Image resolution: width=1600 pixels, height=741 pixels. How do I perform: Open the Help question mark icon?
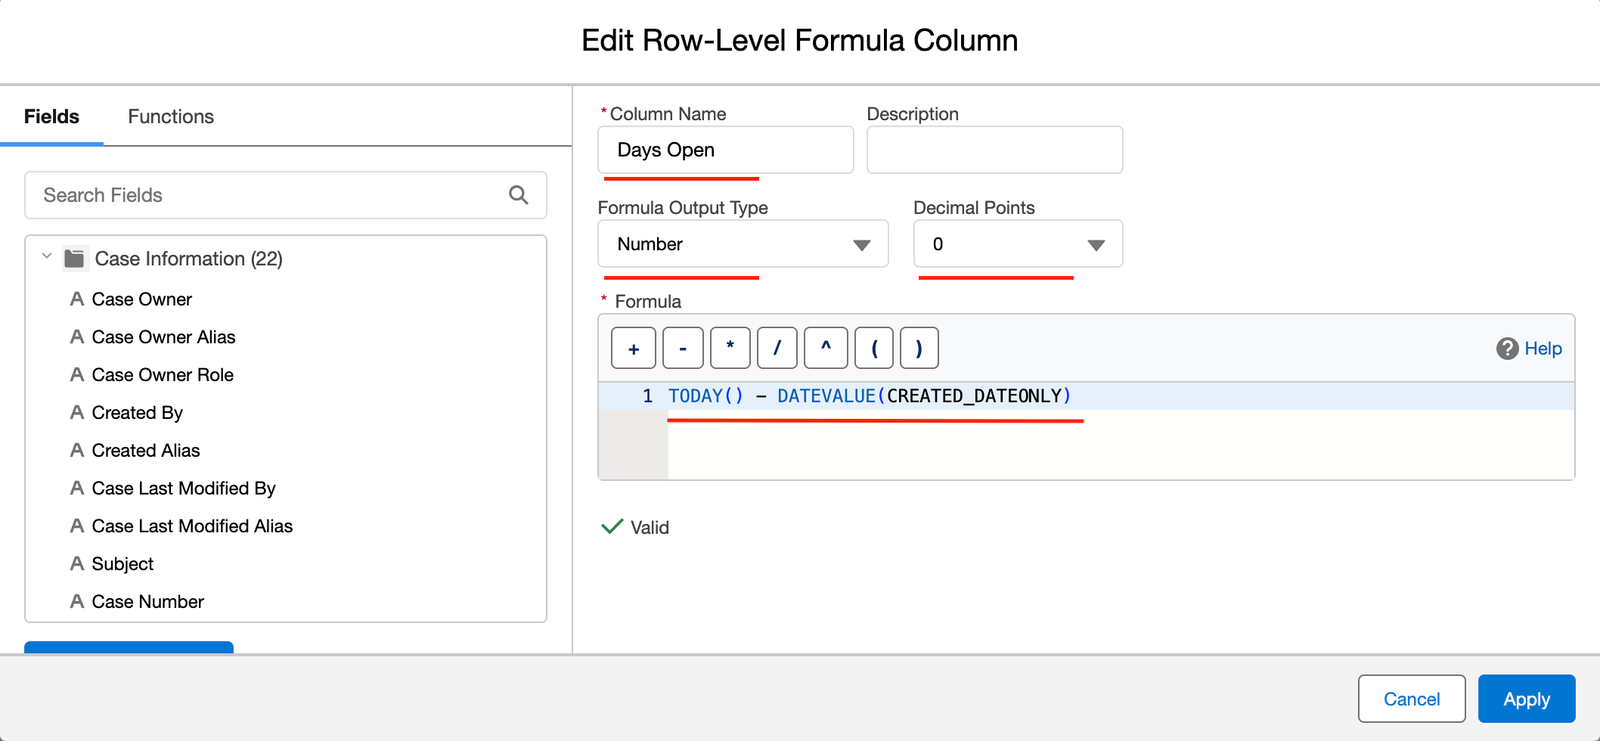[x=1507, y=348]
